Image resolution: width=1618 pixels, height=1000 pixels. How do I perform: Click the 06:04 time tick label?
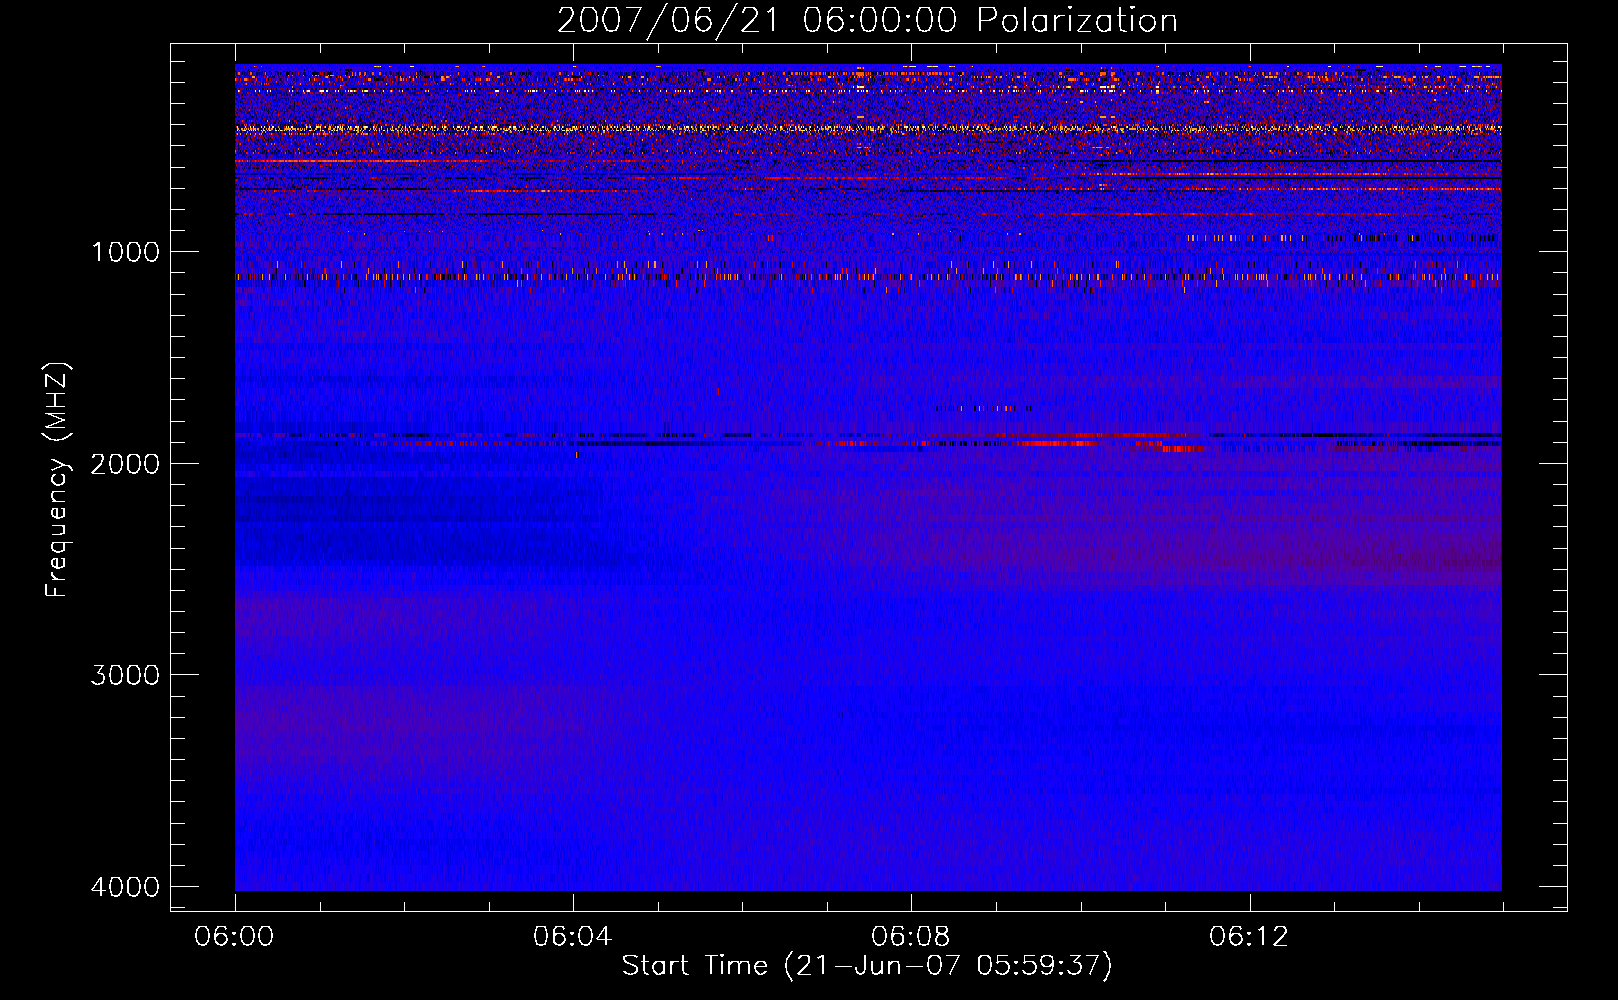click(573, 937)
